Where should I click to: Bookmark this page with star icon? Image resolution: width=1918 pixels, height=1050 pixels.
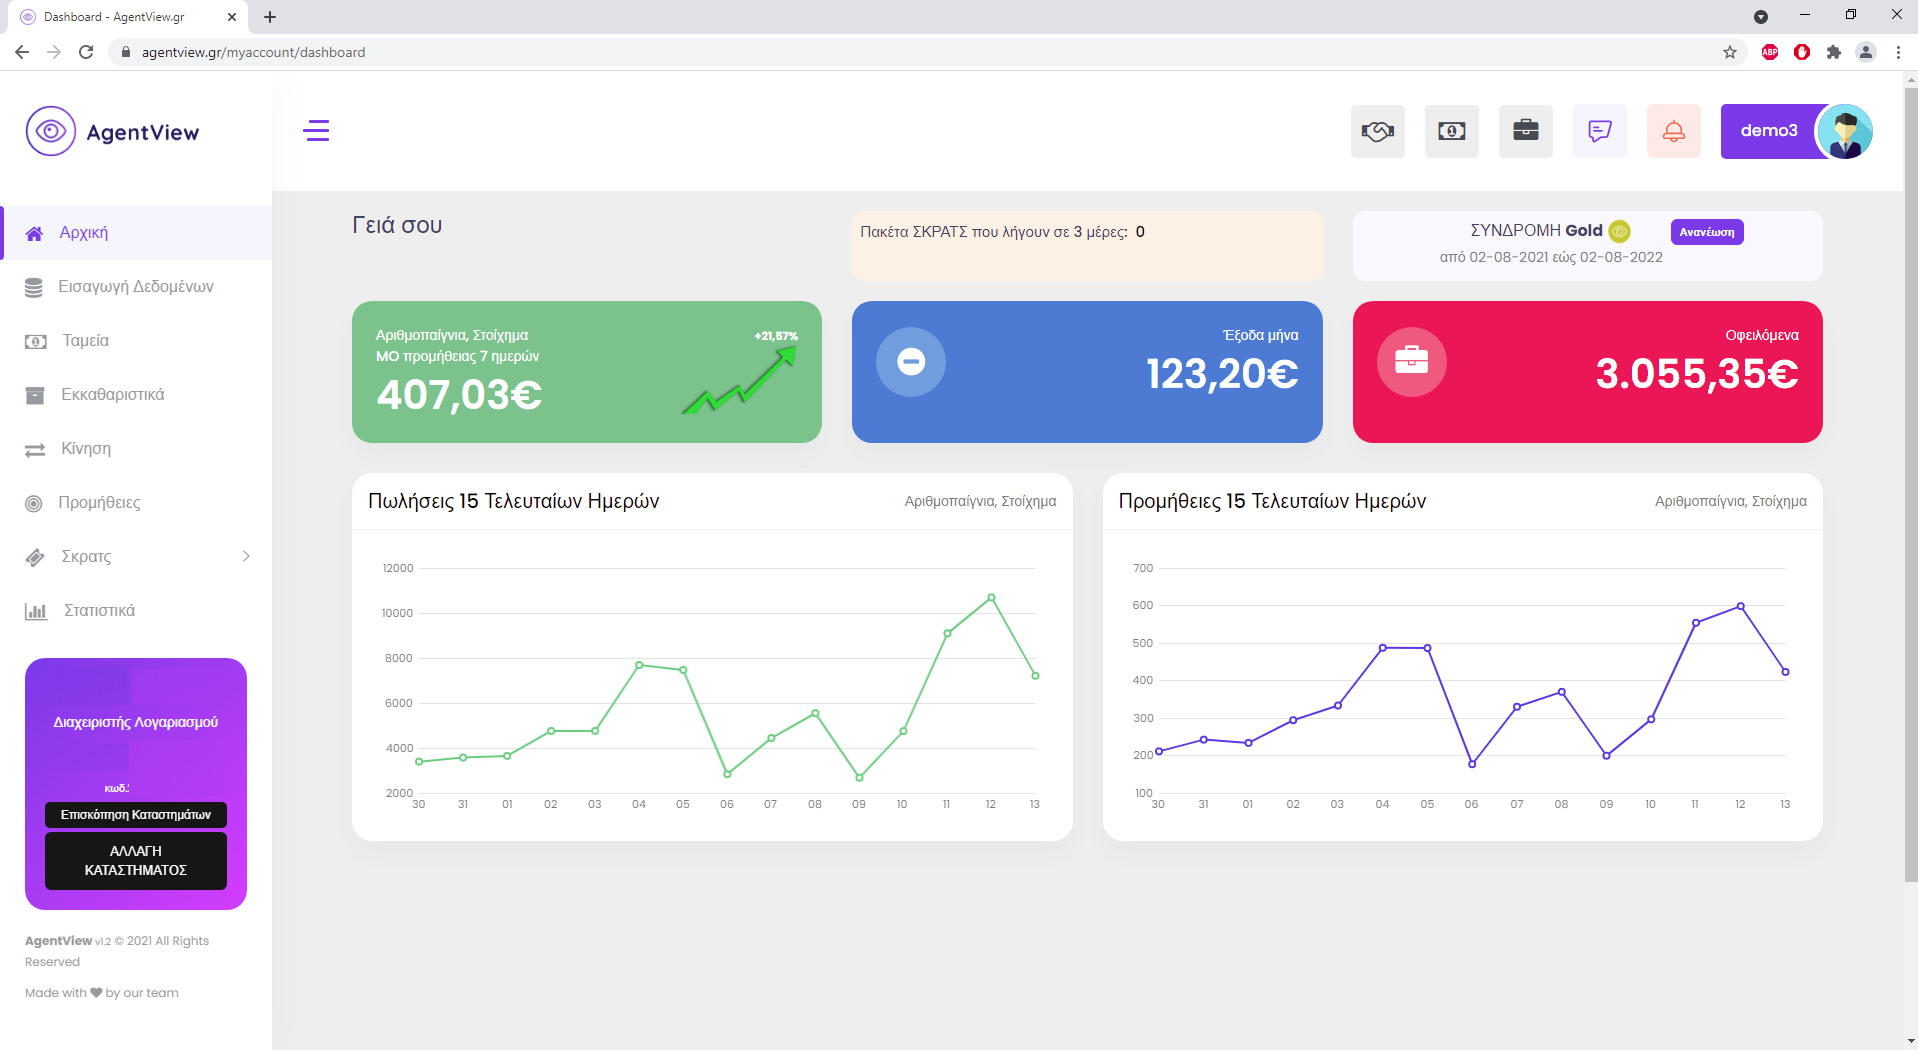1729,52
